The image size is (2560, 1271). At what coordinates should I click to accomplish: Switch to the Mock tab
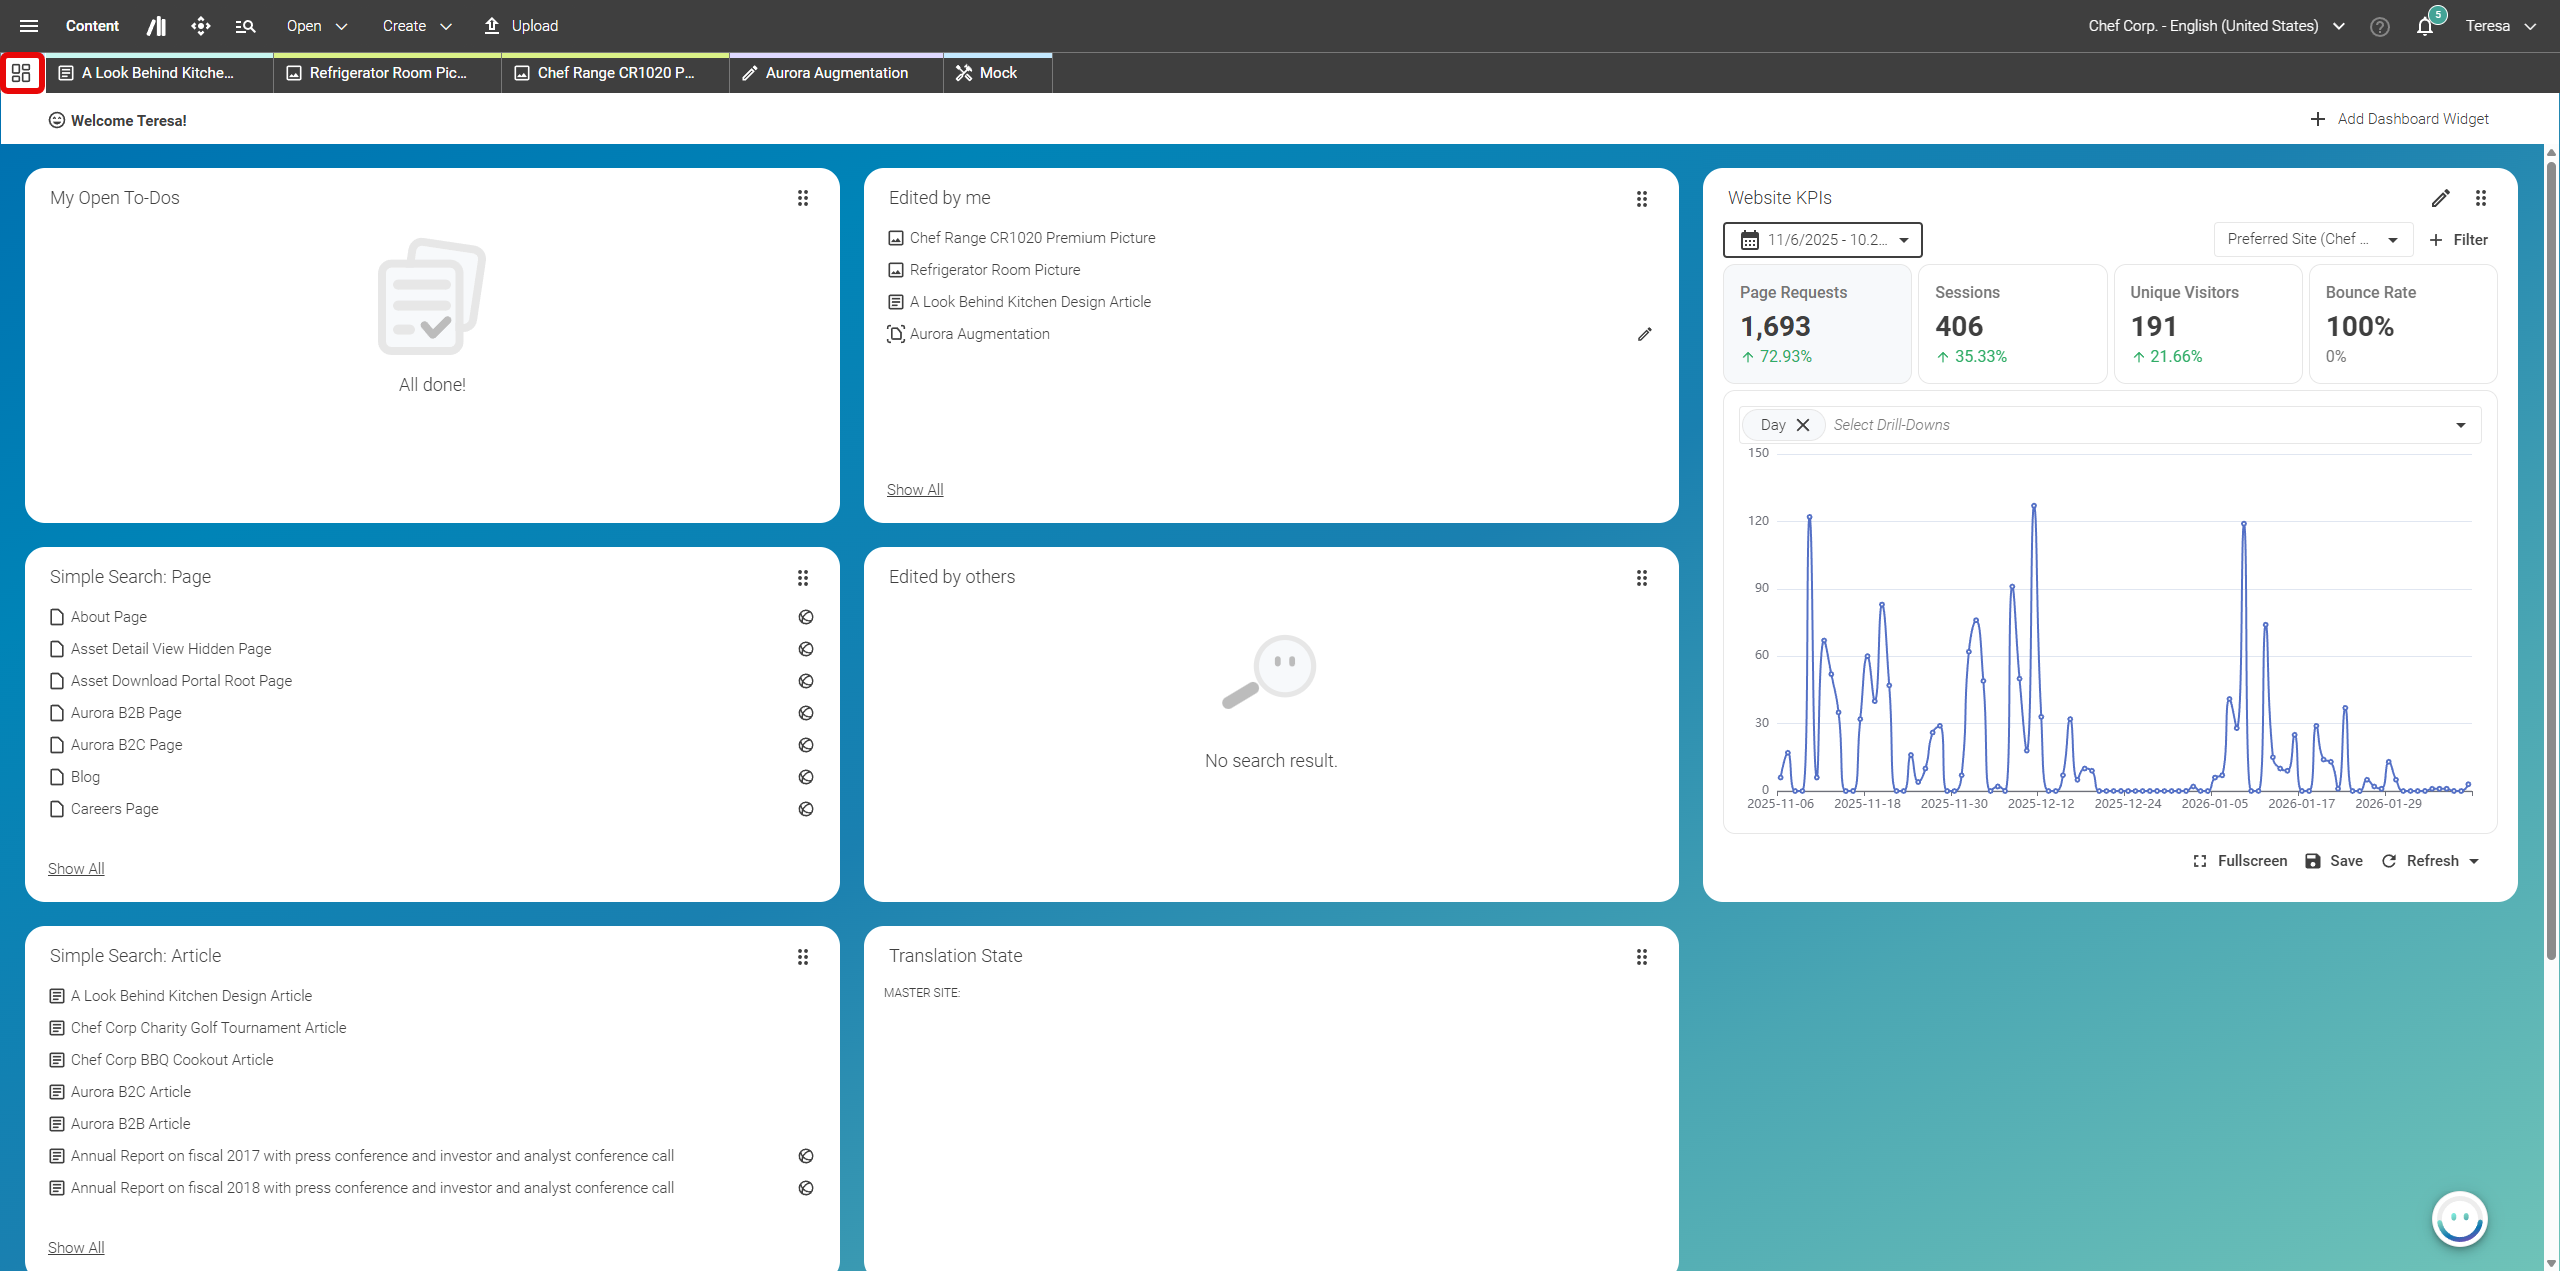click(996, 72)
